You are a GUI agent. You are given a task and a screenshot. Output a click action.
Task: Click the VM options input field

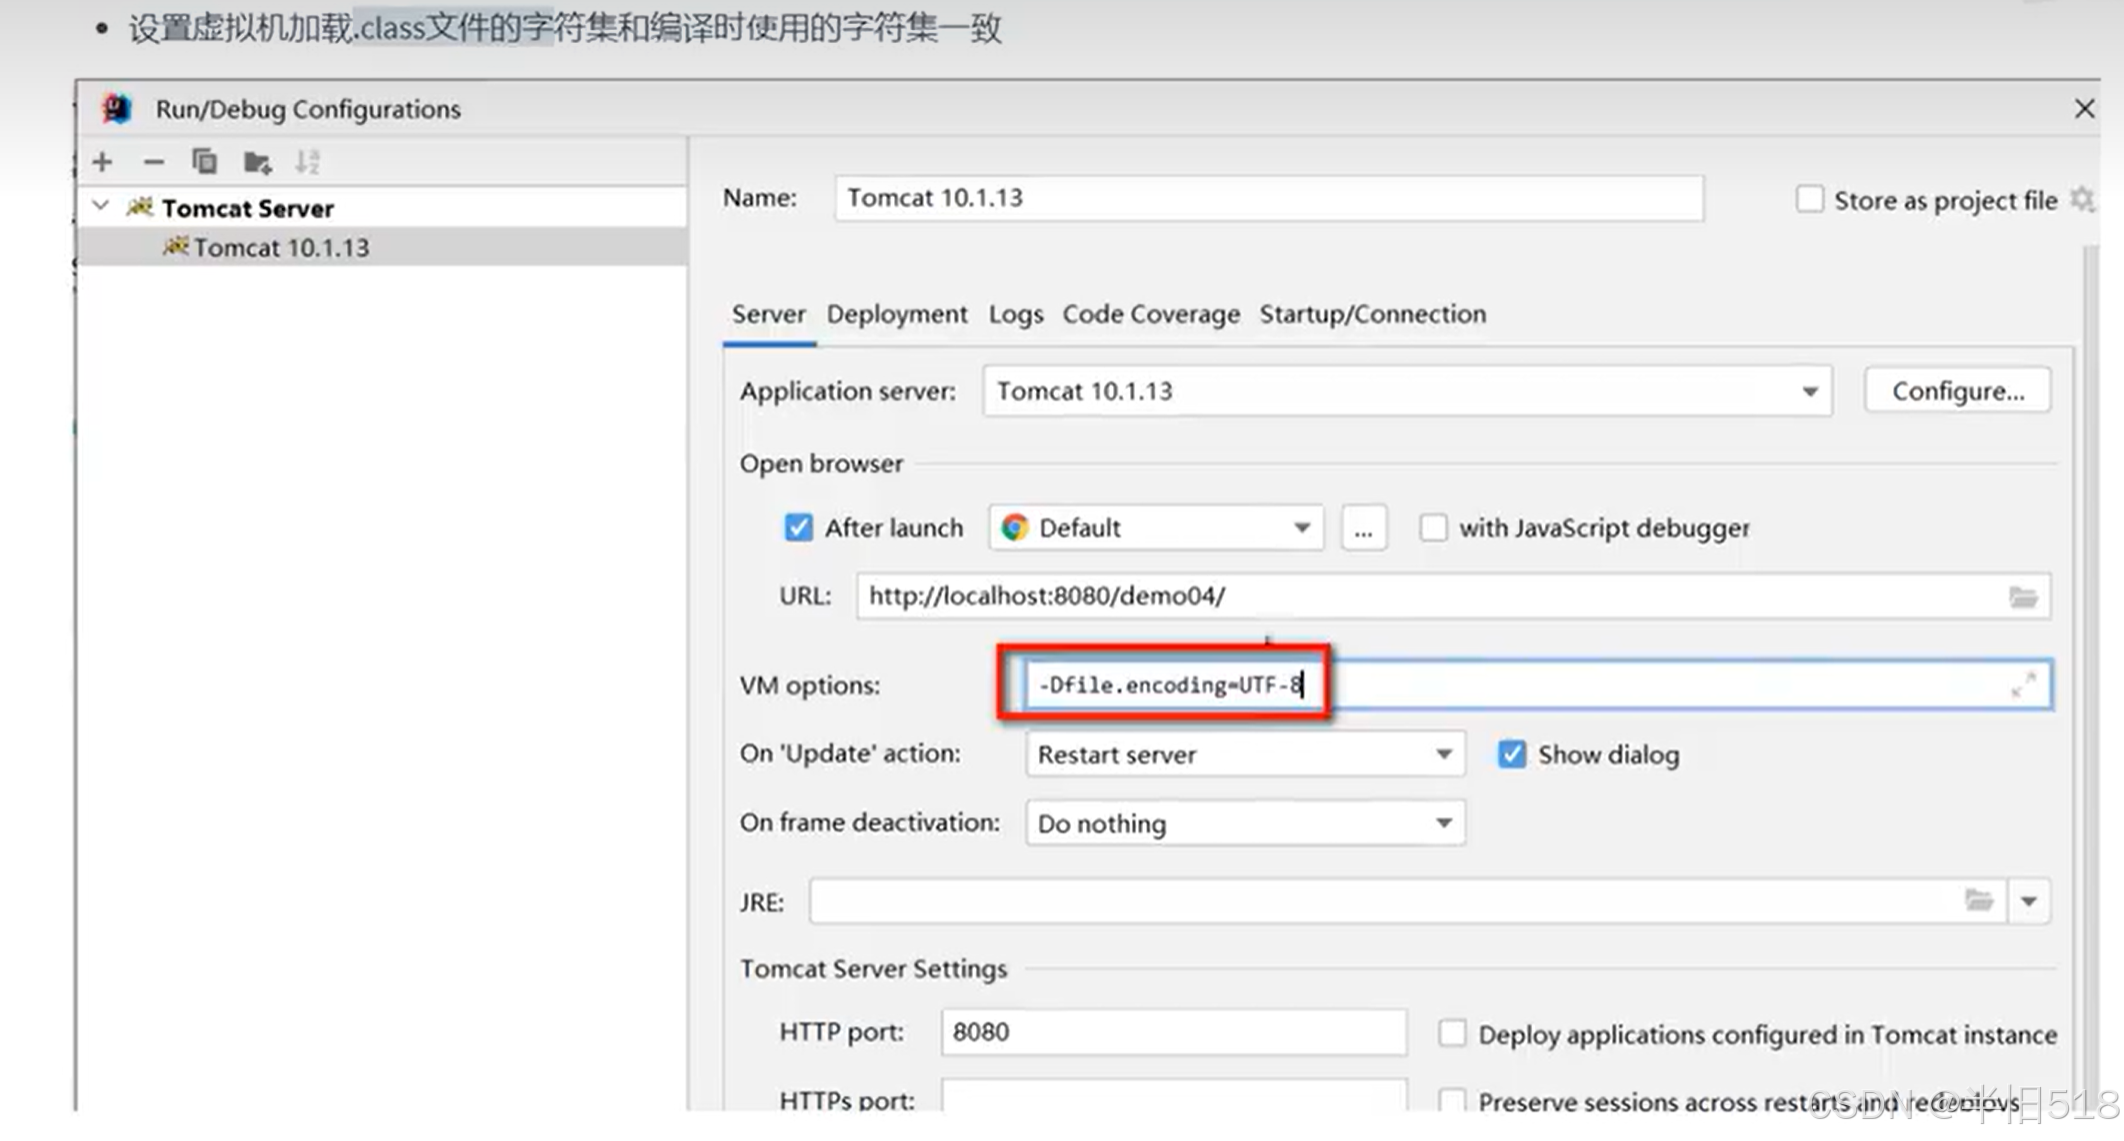click(x=1538, y=685)
